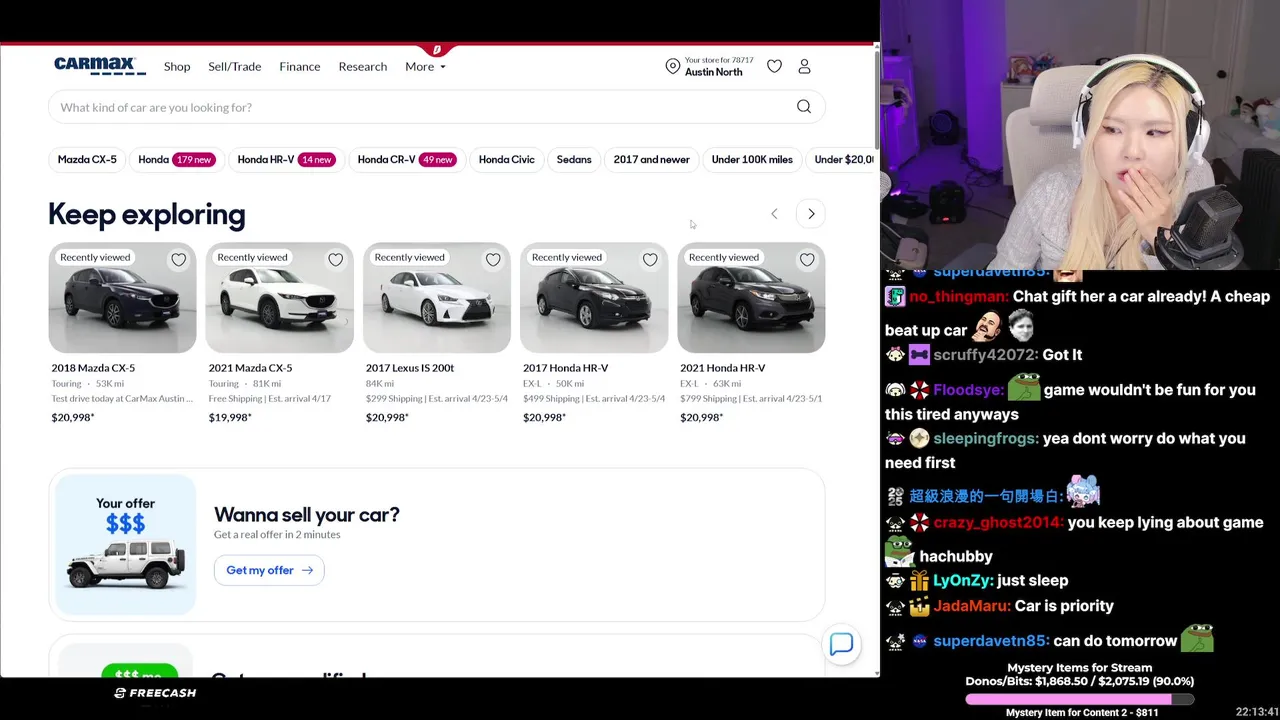
Task: Click username no_thingman in chat
Action: 958,296
